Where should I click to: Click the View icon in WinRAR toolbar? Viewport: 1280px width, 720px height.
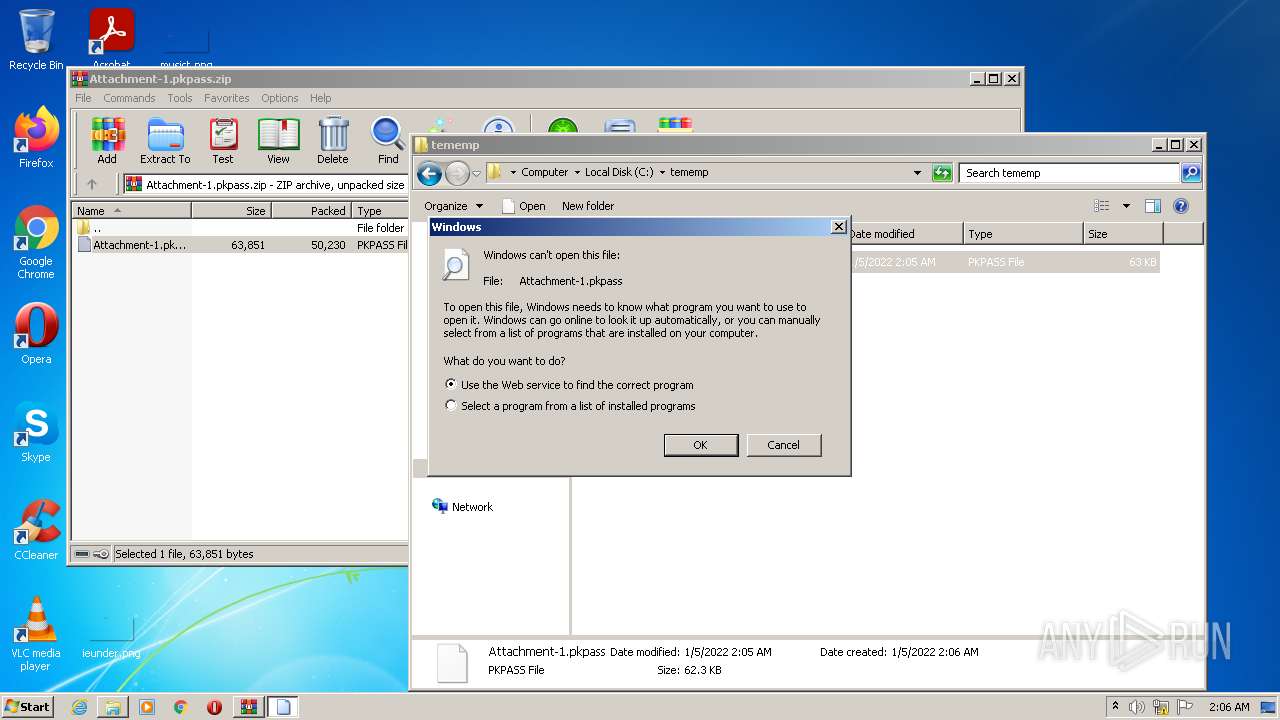tap(278, 141)
